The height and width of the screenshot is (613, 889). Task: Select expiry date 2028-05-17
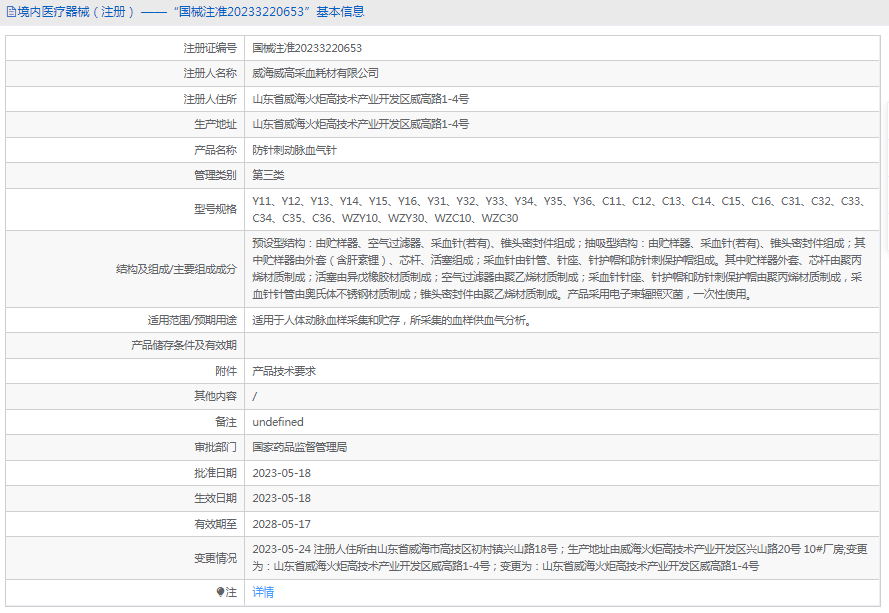(x=282, y=524)
